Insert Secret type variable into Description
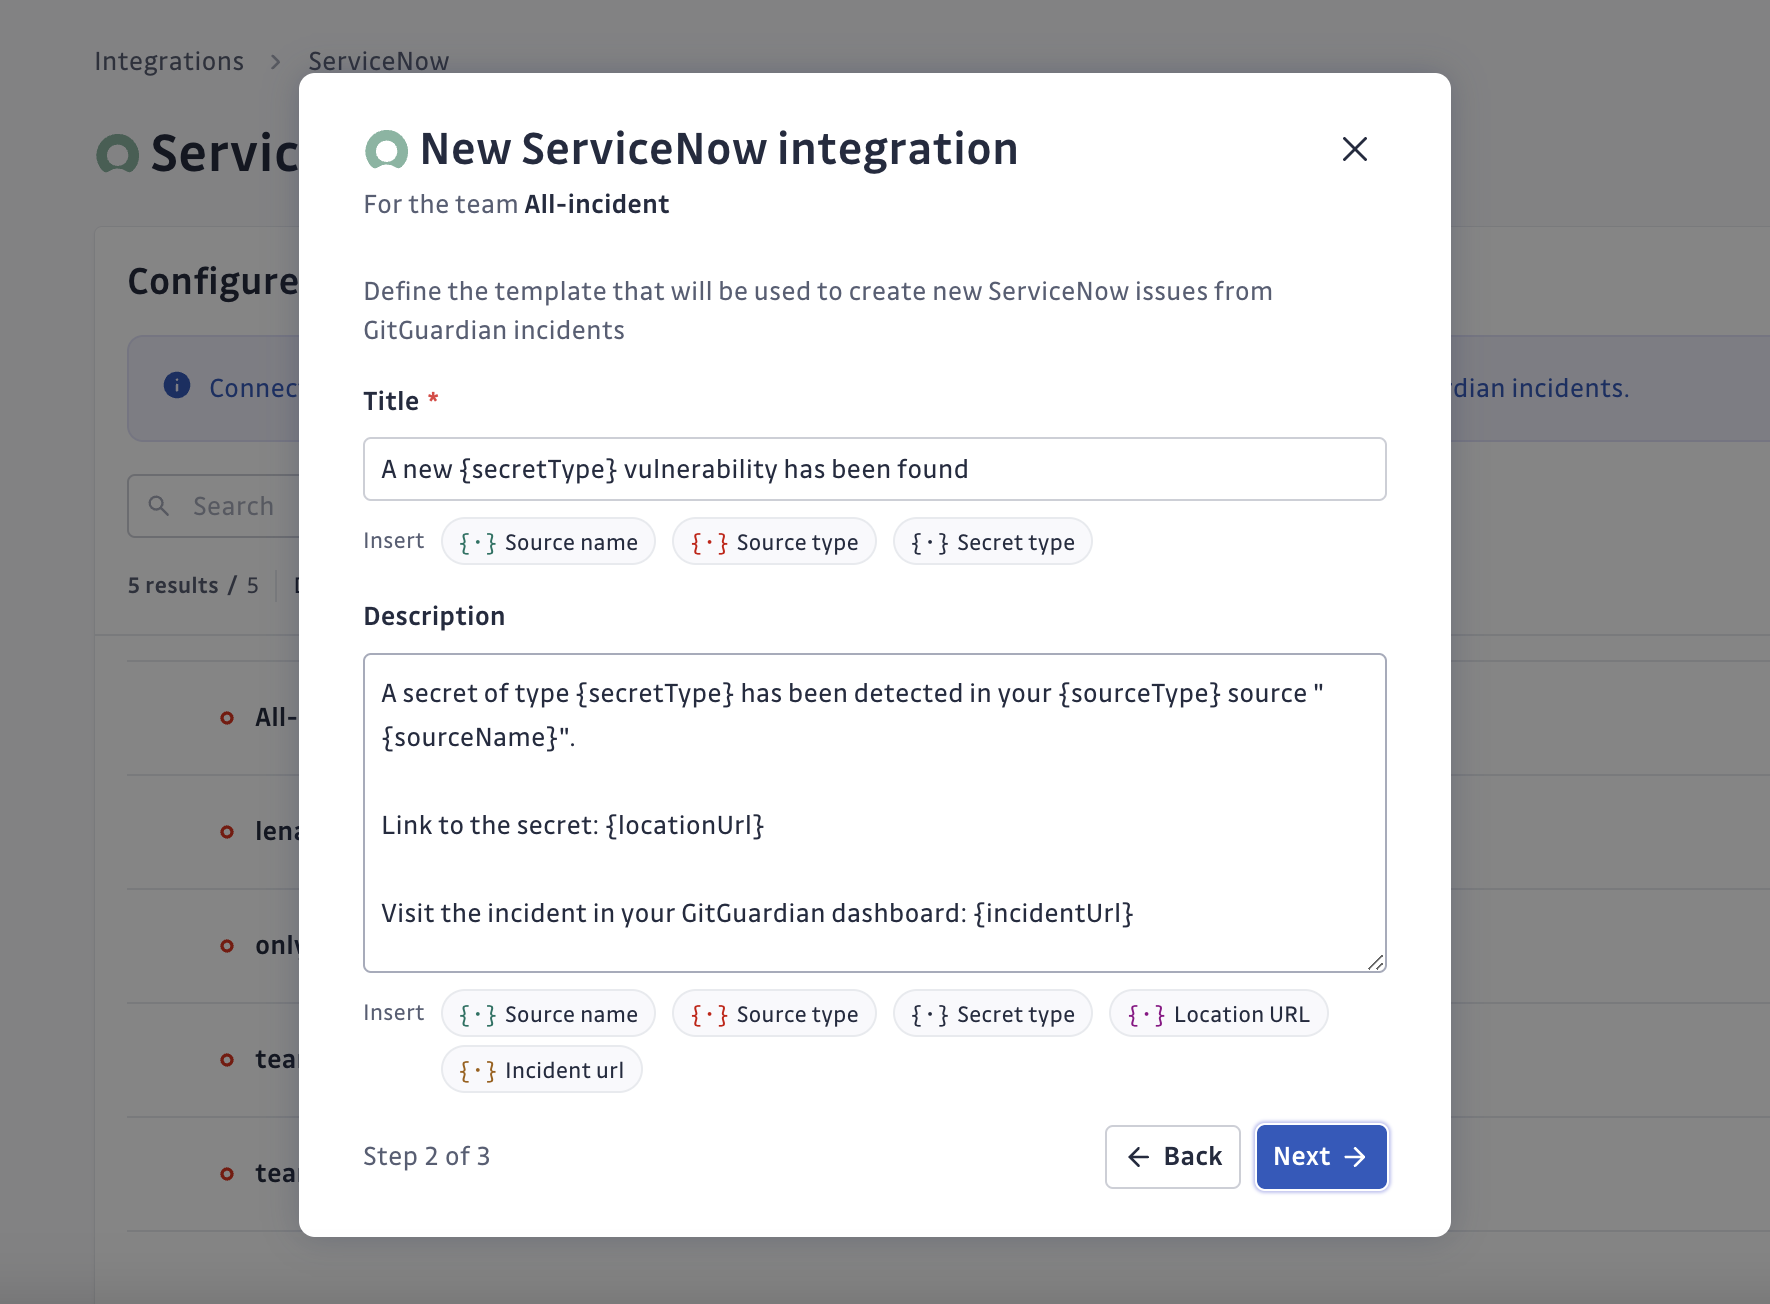 pyautogui.click(x=992, y=1014)
